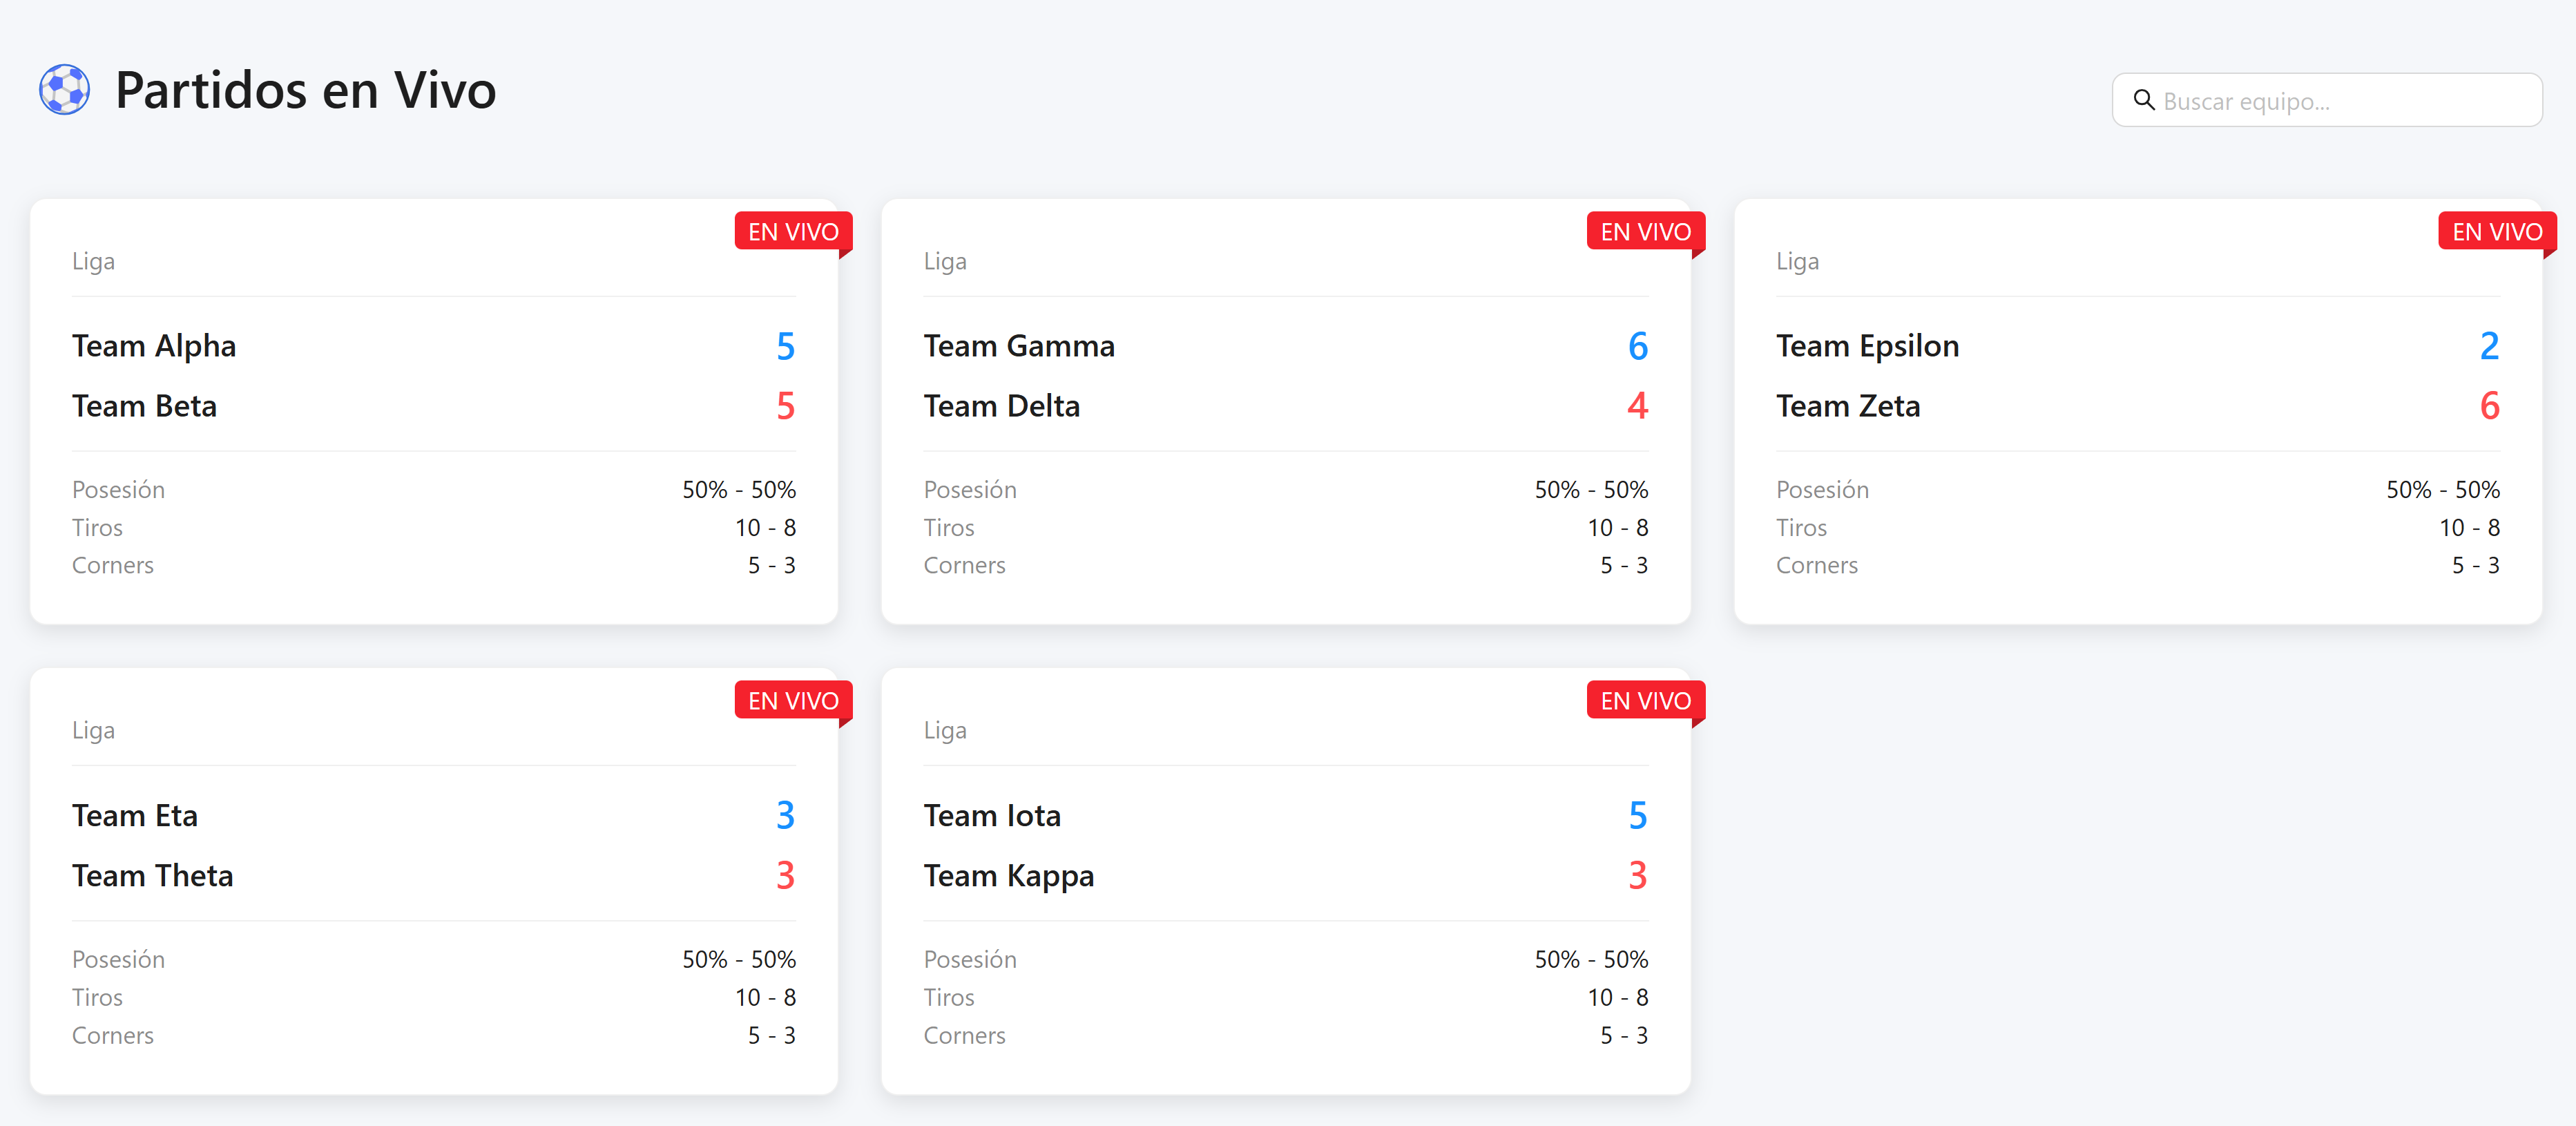Click the EN VIVO badge on Team Gamma match
Image resolution: width=2576 pixels, height=1126 pixels.
point(1645,231)
